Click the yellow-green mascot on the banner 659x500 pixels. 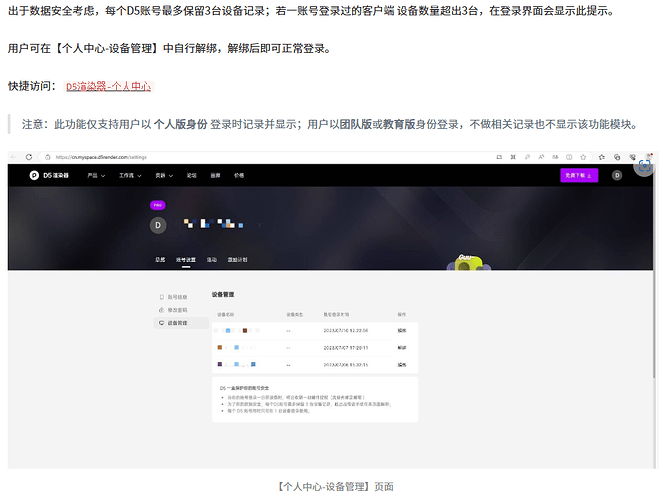[x=469, y=263]
